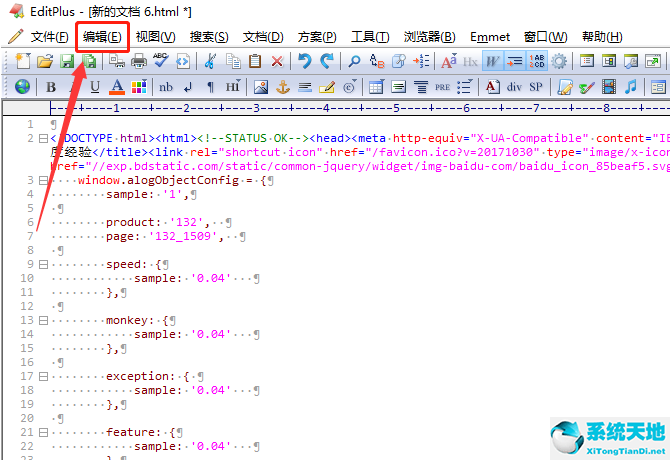Print the document using the printer icon
Image resolution: width=670 pixels, height=460 pixels.
pos(138,62)
